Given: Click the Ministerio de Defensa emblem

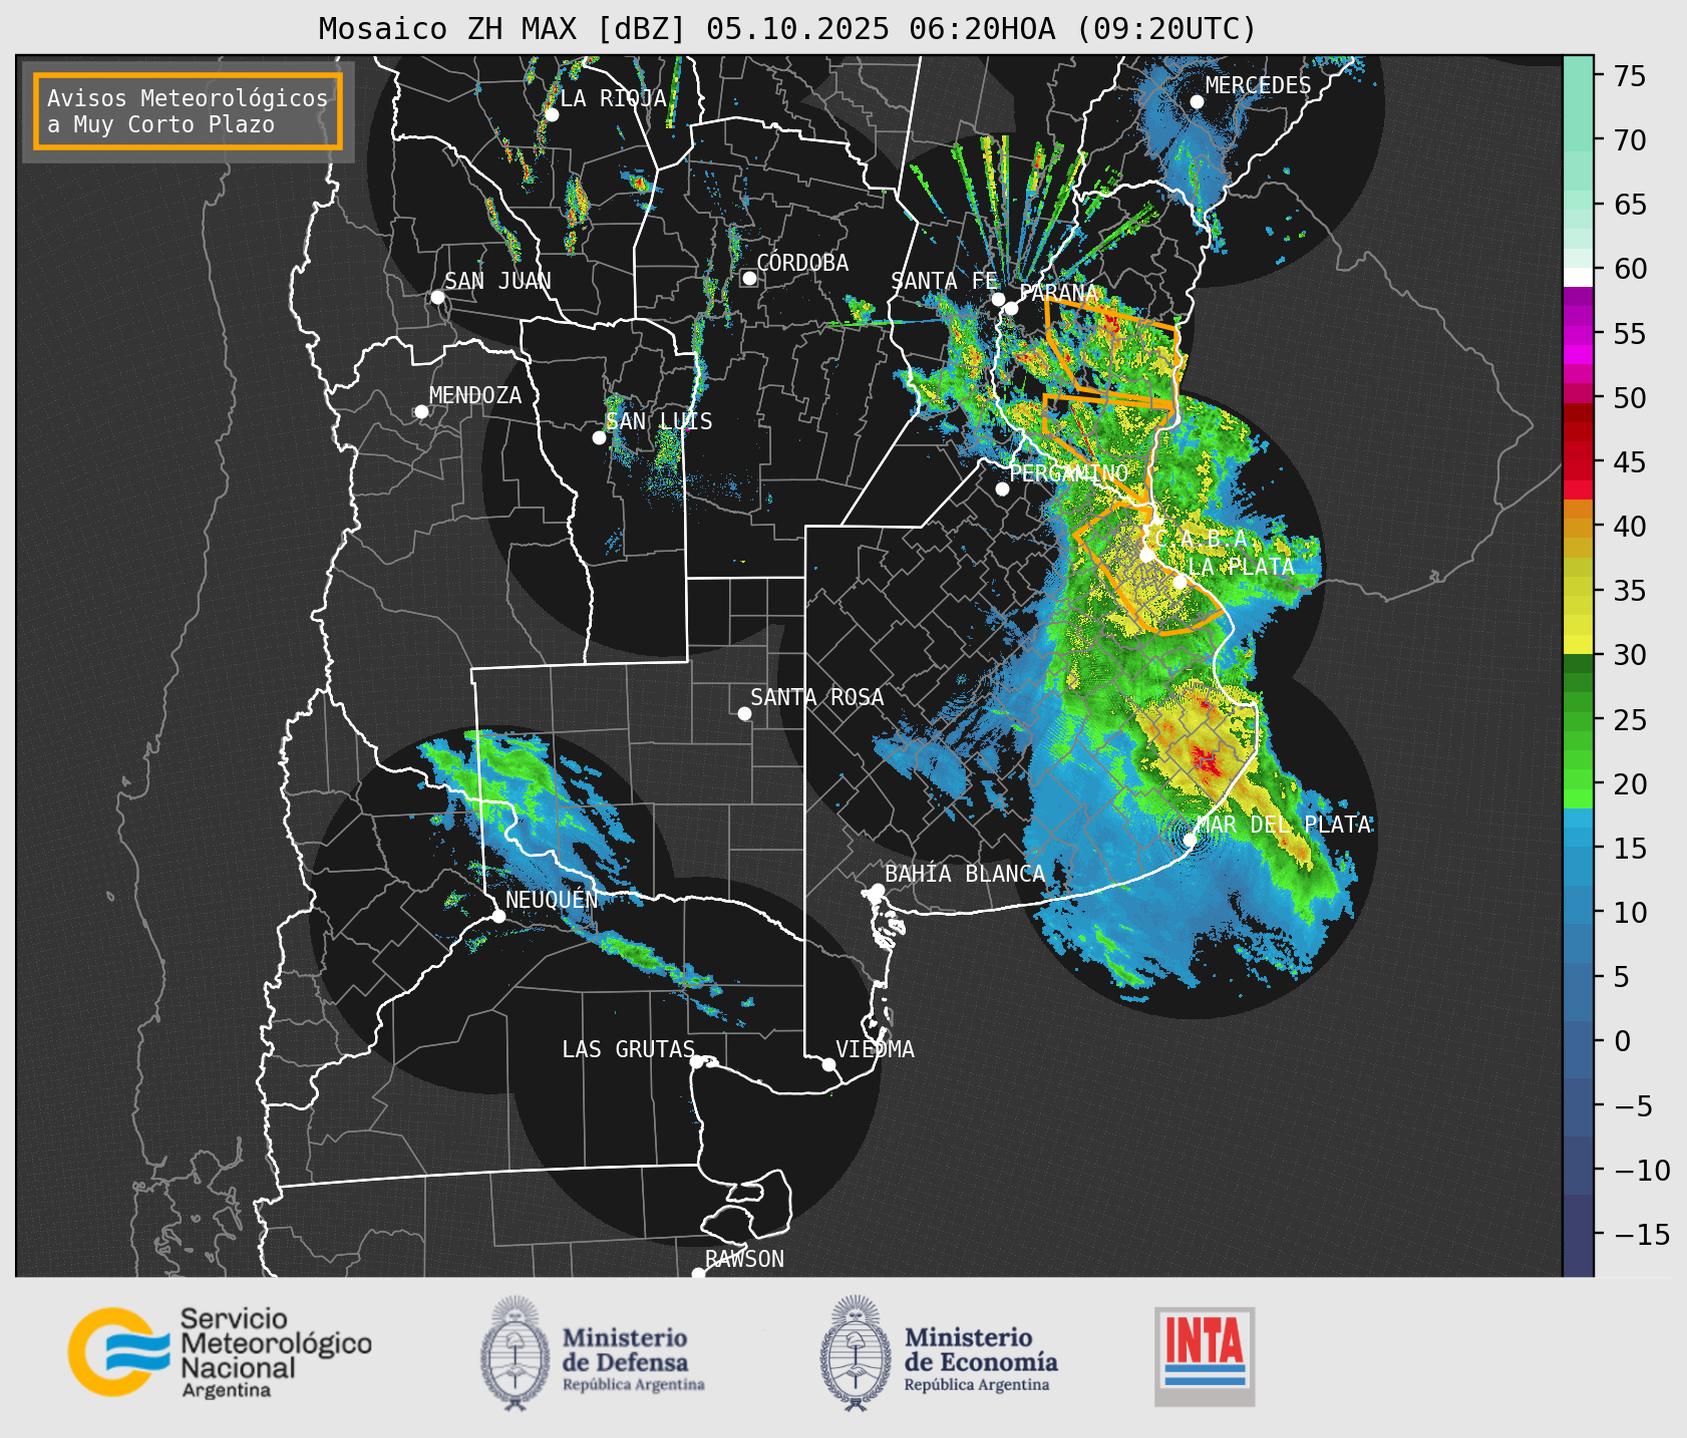Looking at the screenshot, I should (515, 1353).
